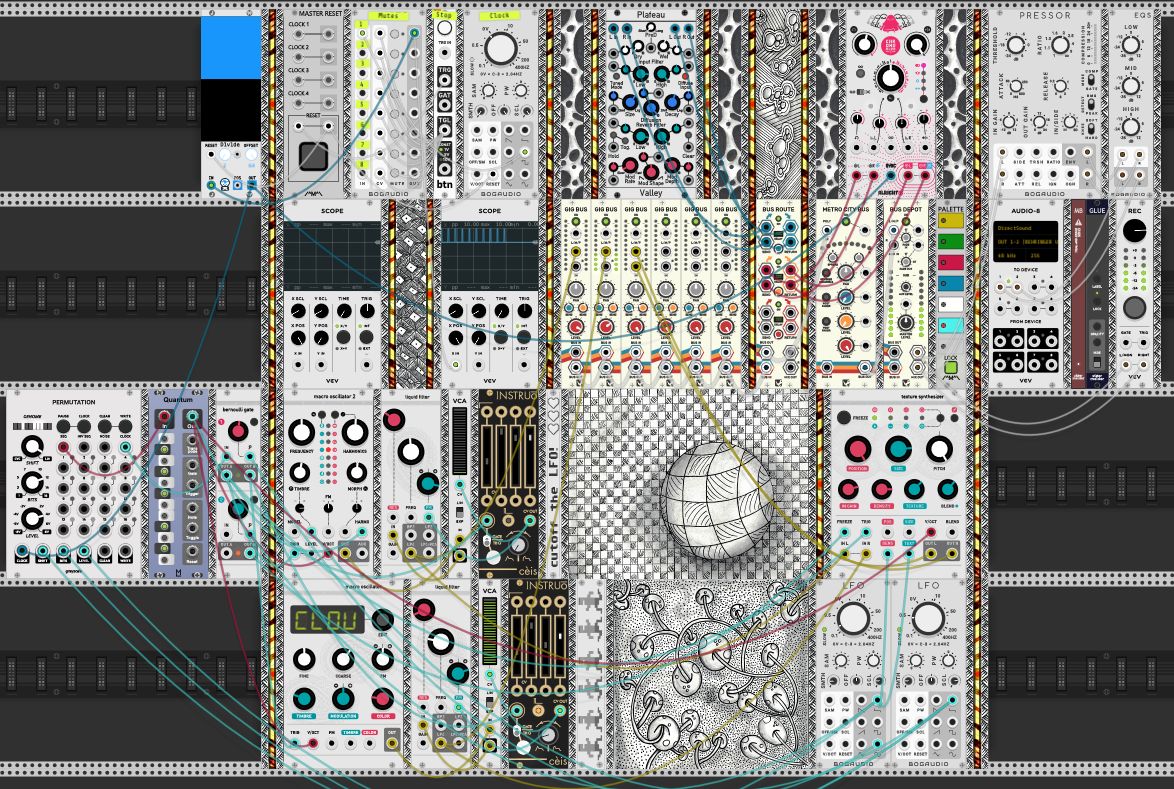Click the HARMONICS knob on macro oscillator 2
Screen dimensions: 1174x789
click(355, 432)
